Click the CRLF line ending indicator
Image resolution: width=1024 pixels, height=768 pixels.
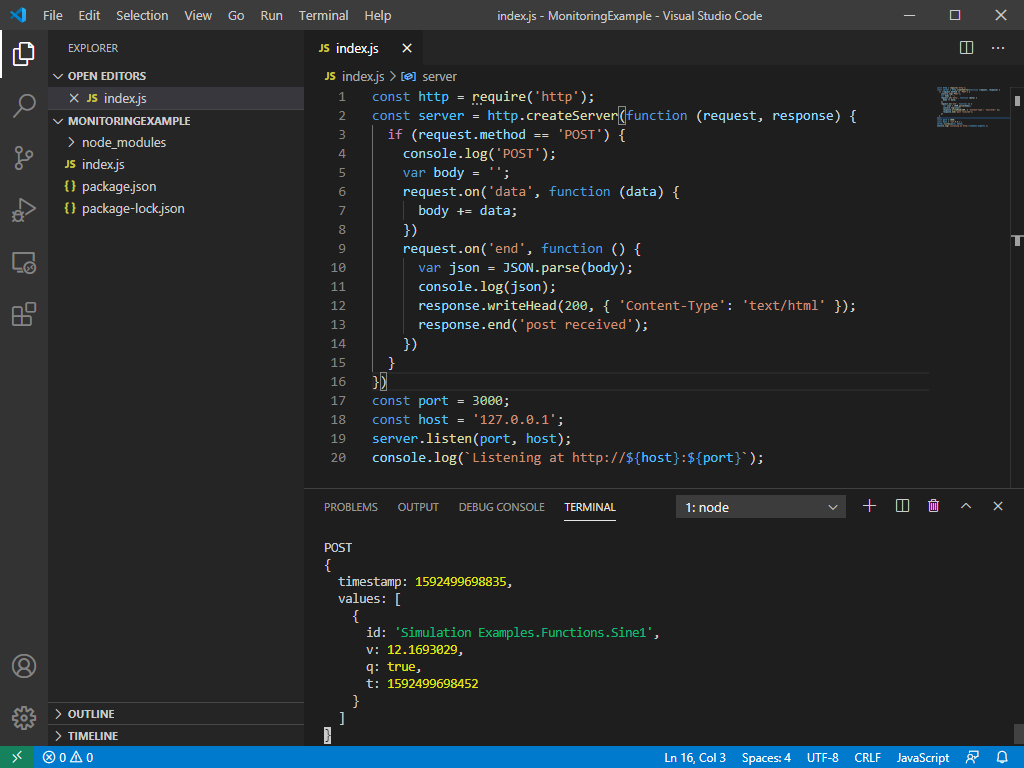[868, 757]
